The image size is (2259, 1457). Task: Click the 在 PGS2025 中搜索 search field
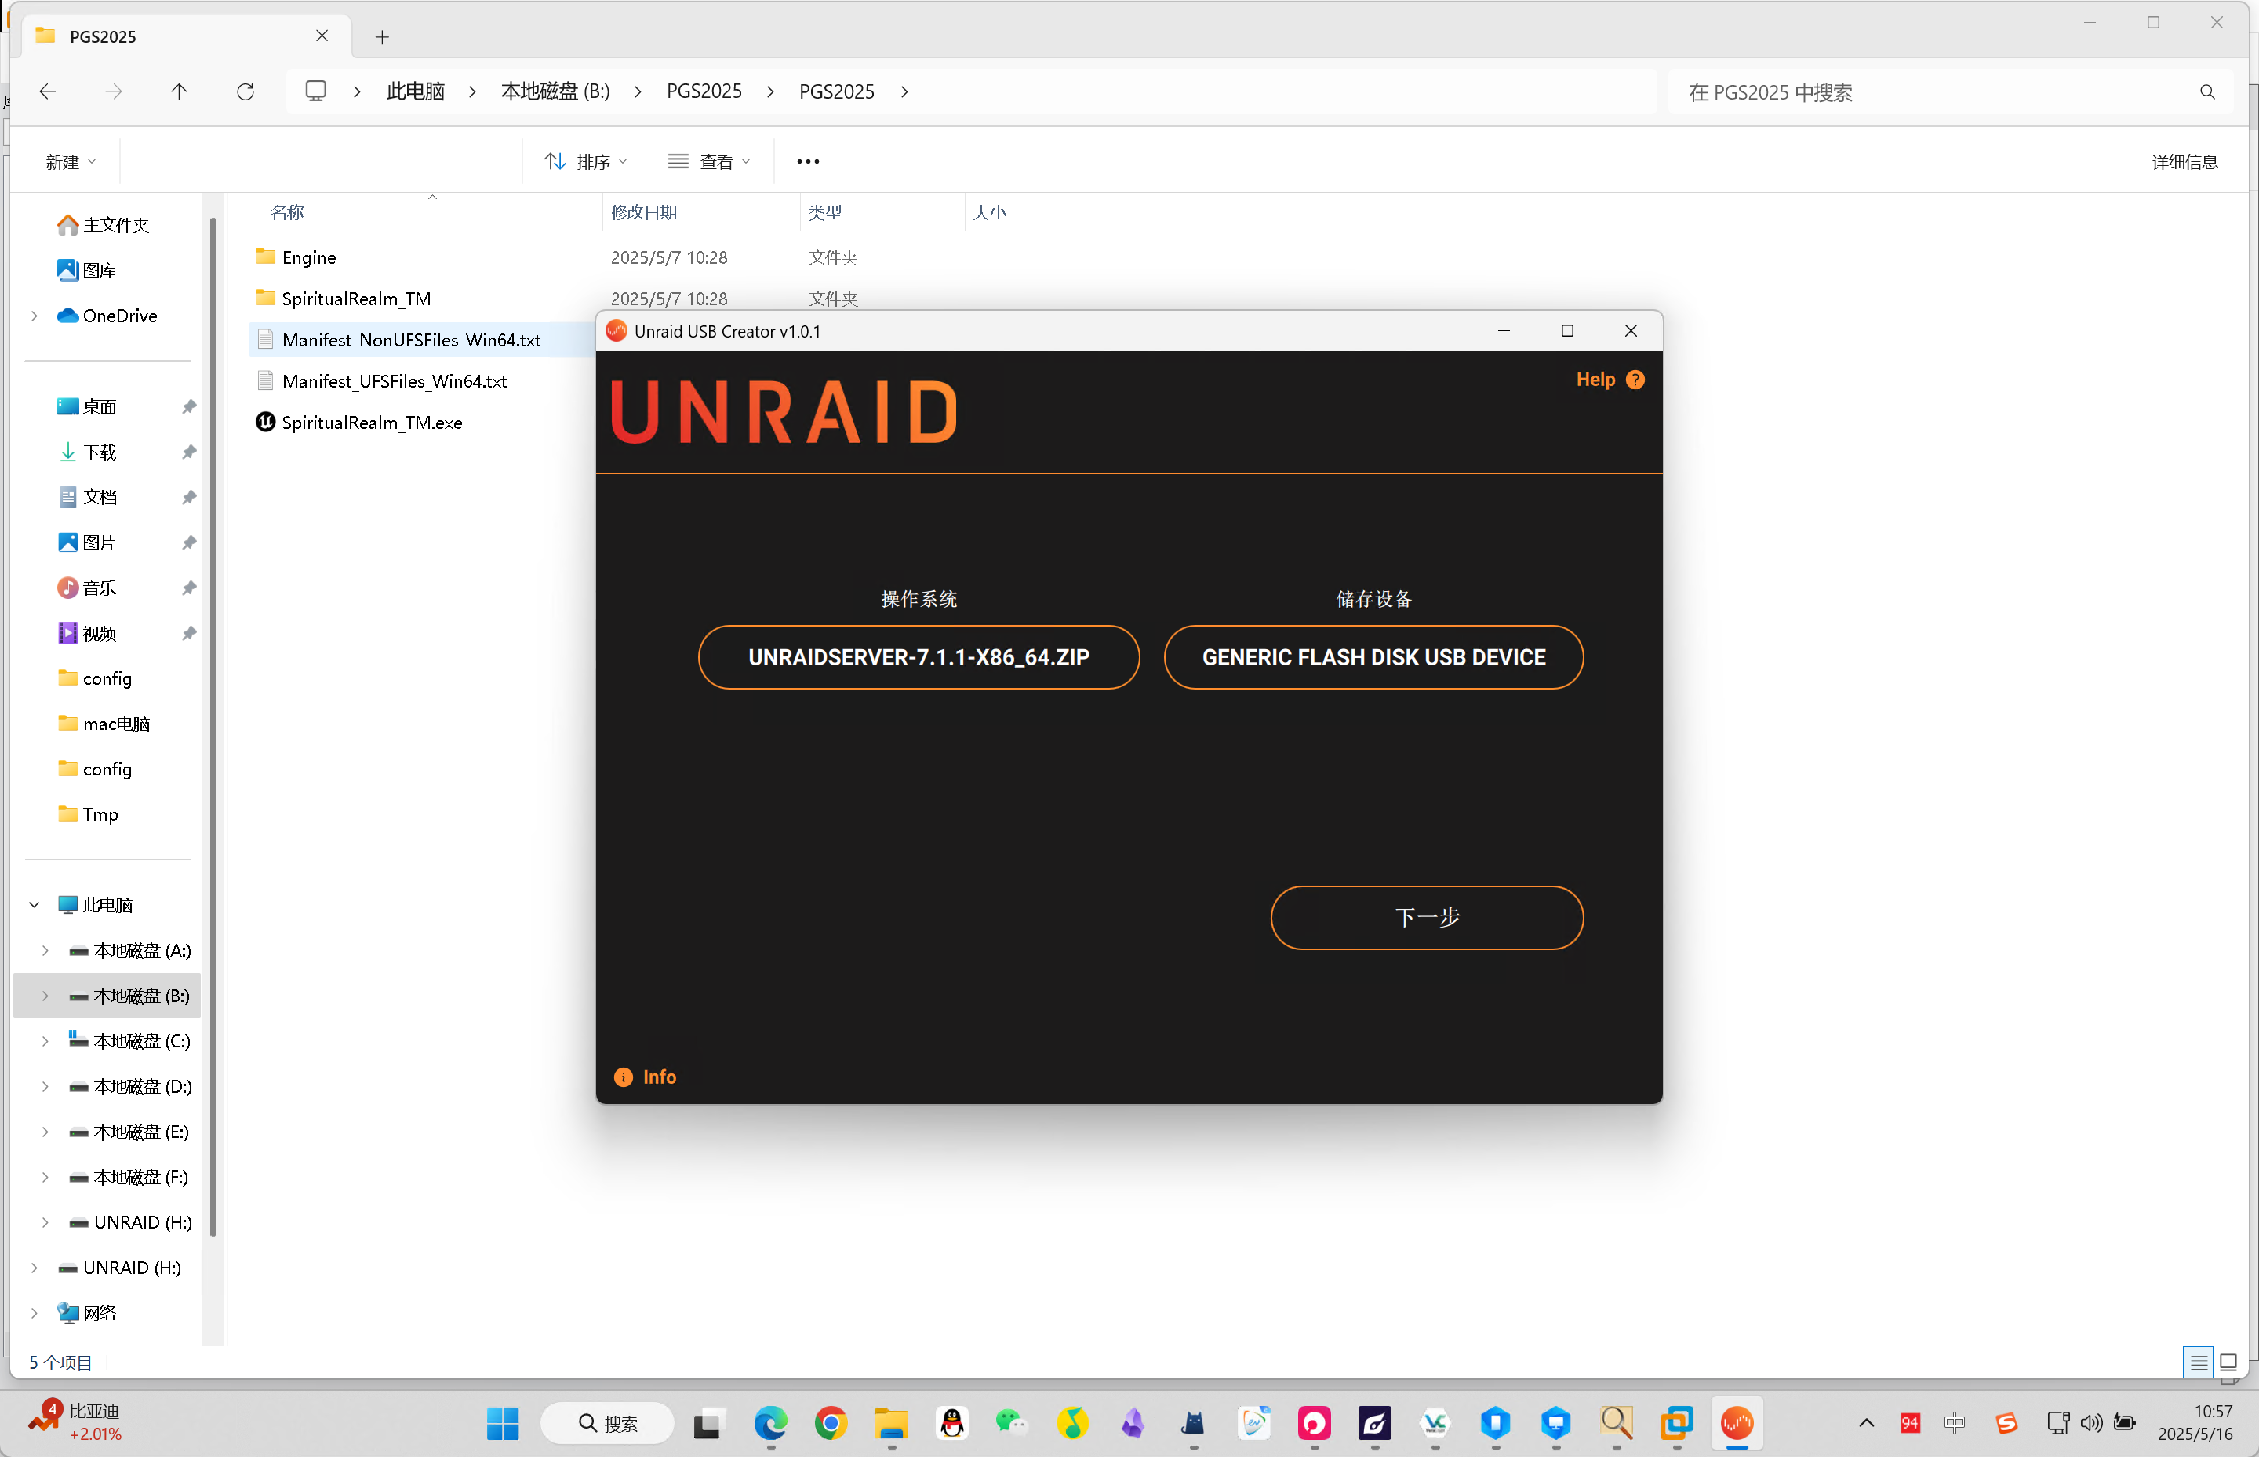1930,92
